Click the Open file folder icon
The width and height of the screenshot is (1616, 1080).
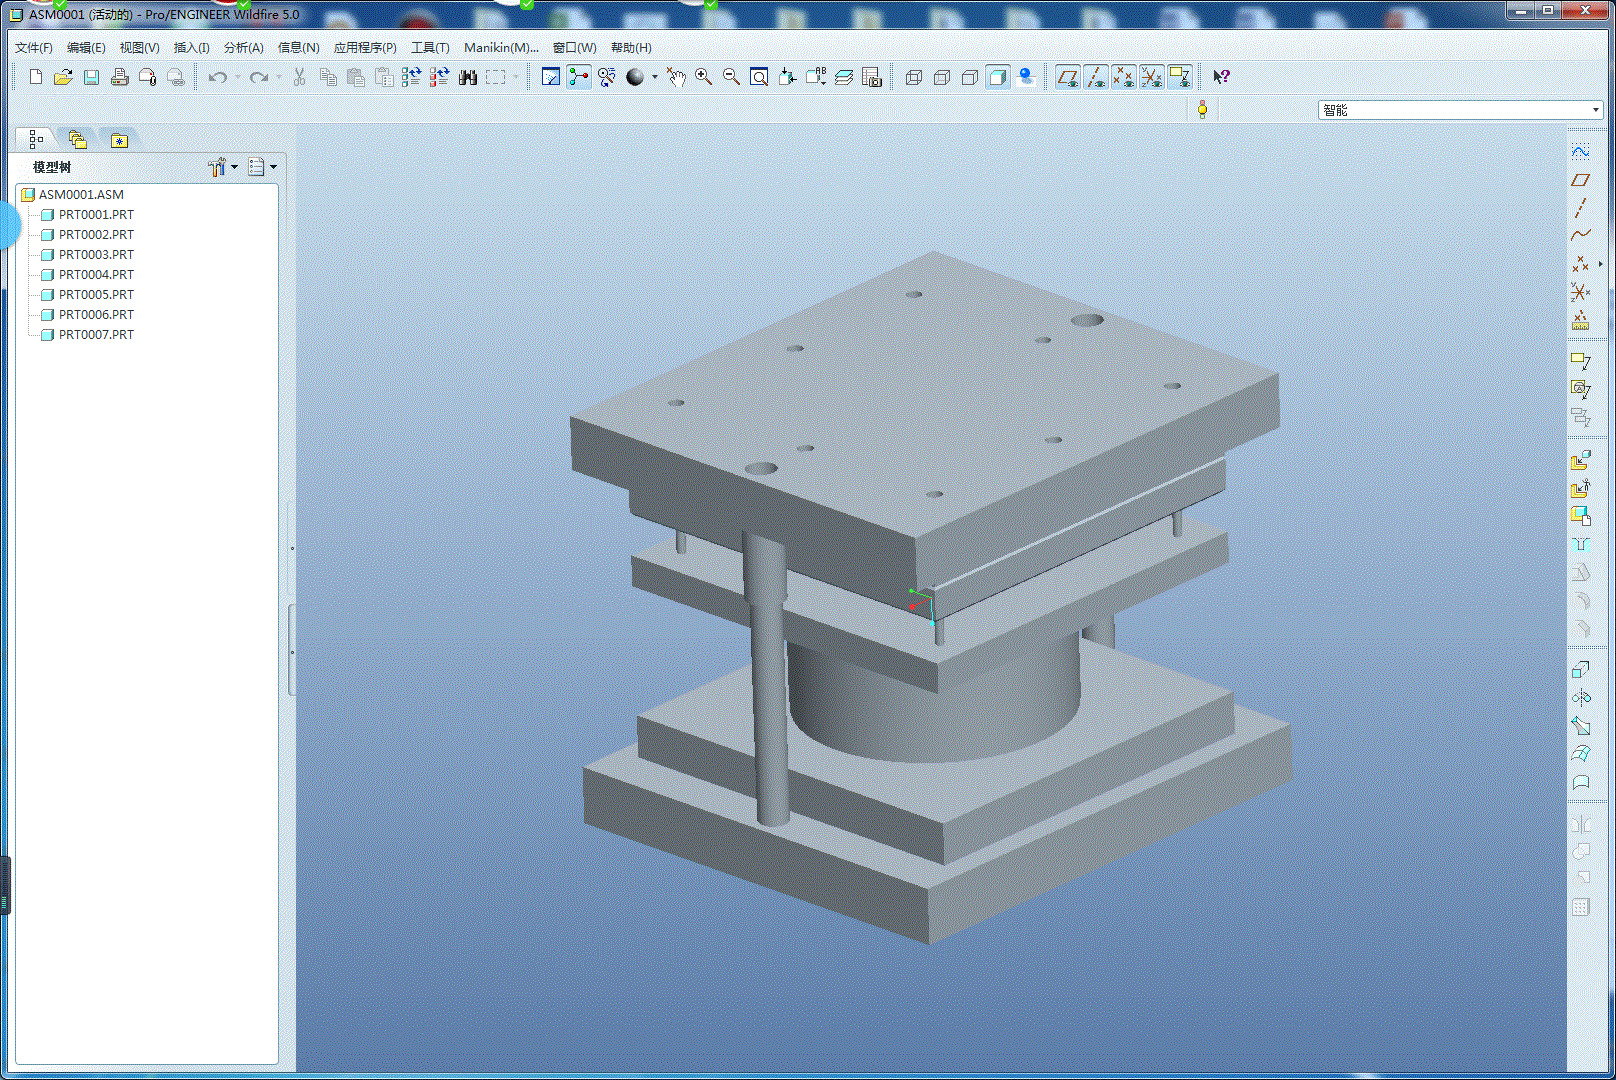point(63,77)
